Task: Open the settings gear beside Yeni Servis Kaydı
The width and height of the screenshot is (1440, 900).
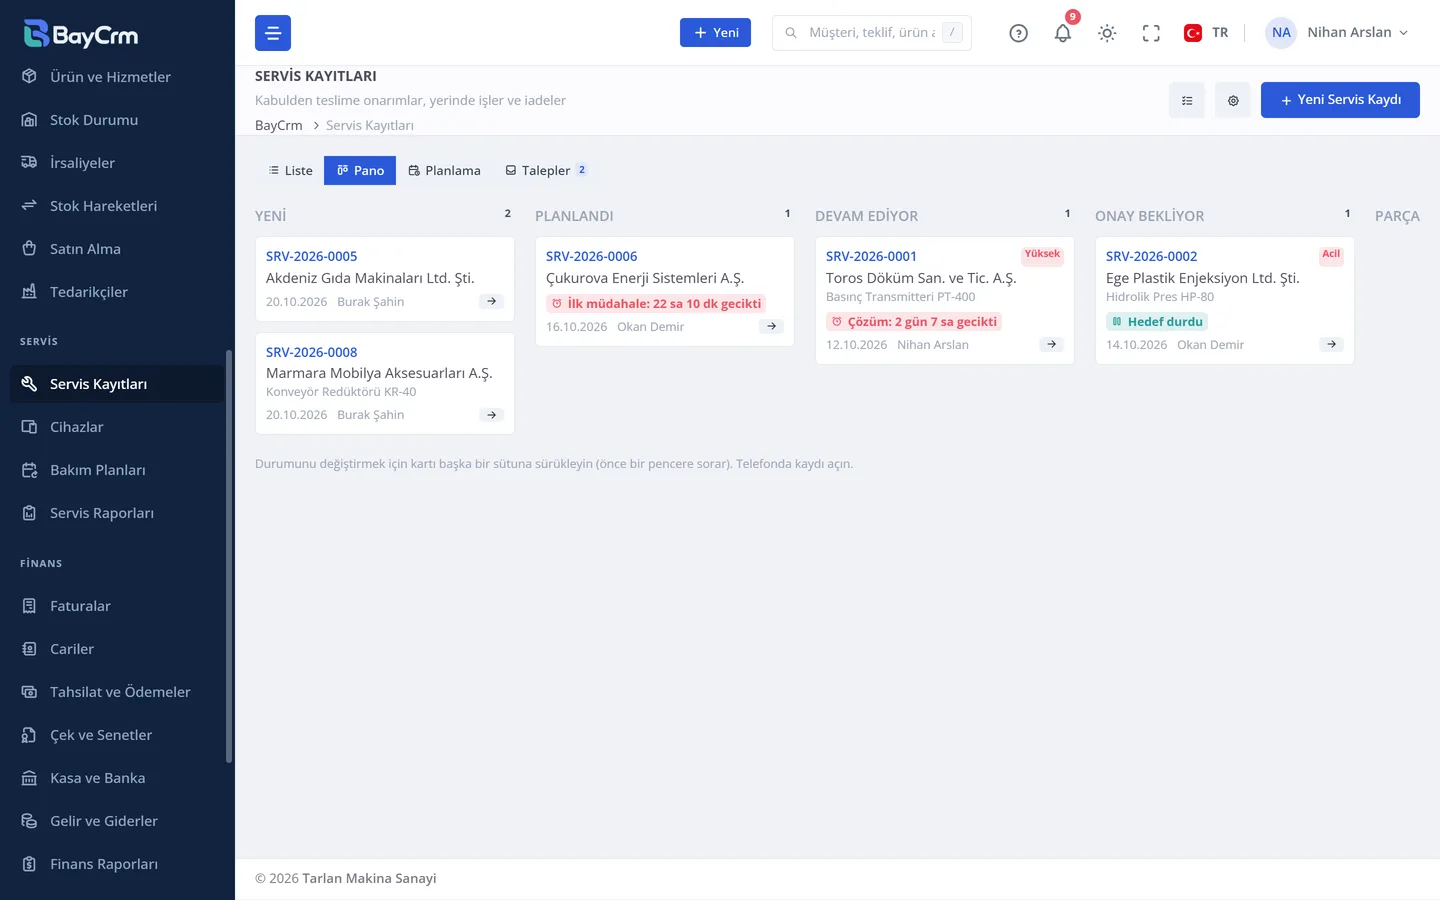Action: [x=1233, y=100]
